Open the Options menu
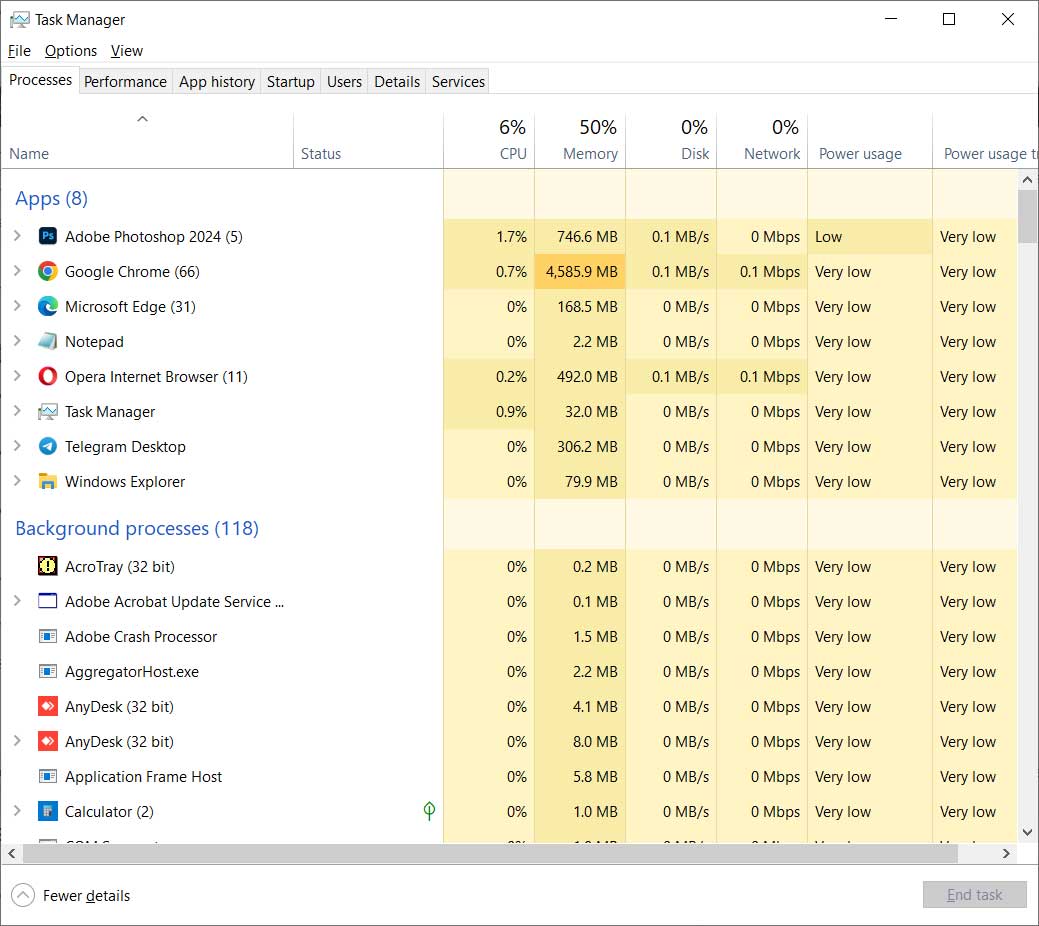 coord(70,50)
